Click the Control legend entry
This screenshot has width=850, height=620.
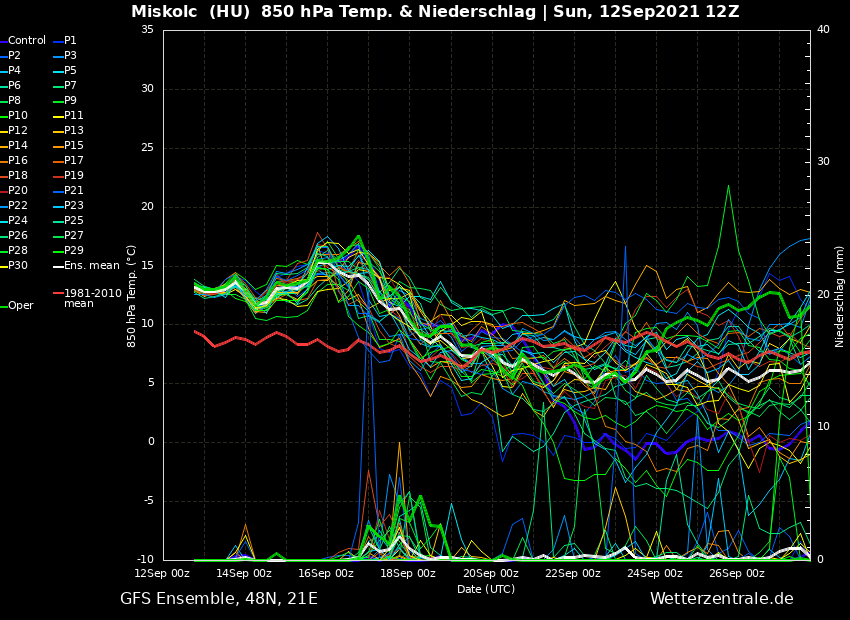tap(27, 41)
